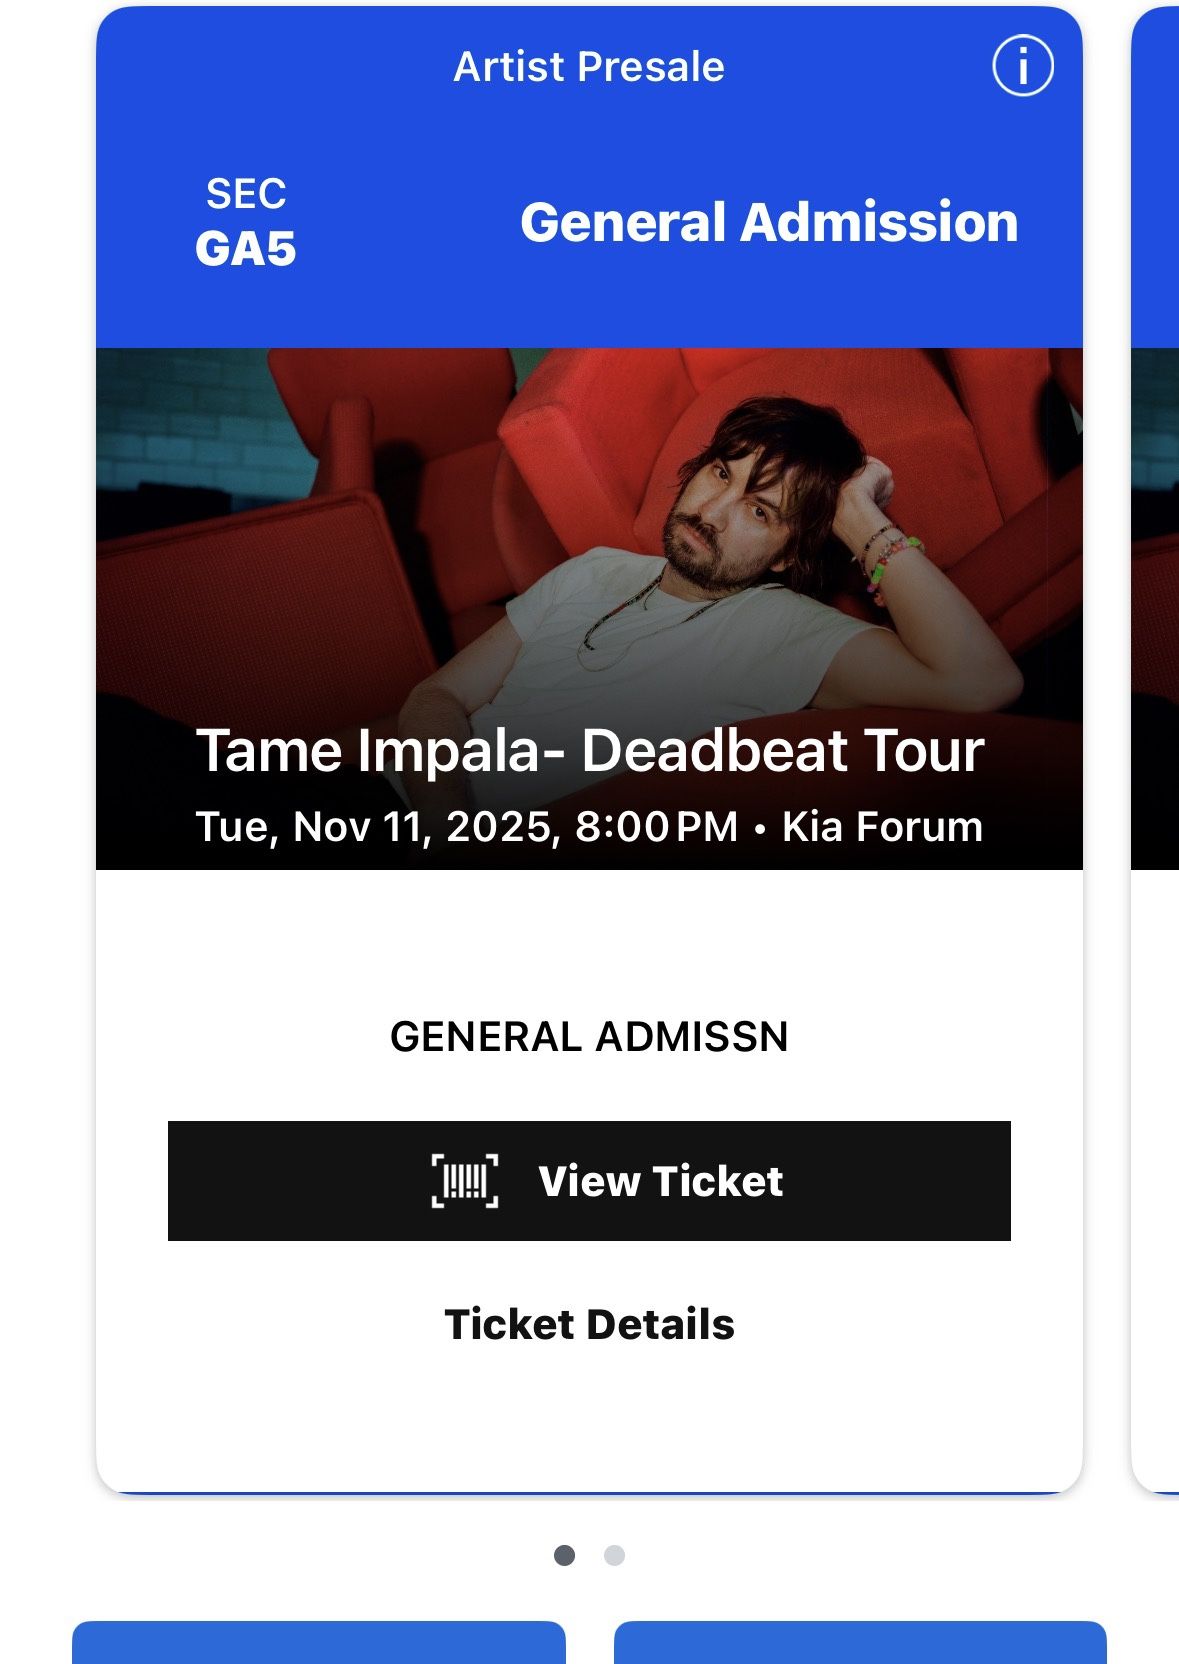This screenshot has width=1179, height=1664.
Task: Click the GENERAL ADMISSN text
Action: click(589, 1037)
